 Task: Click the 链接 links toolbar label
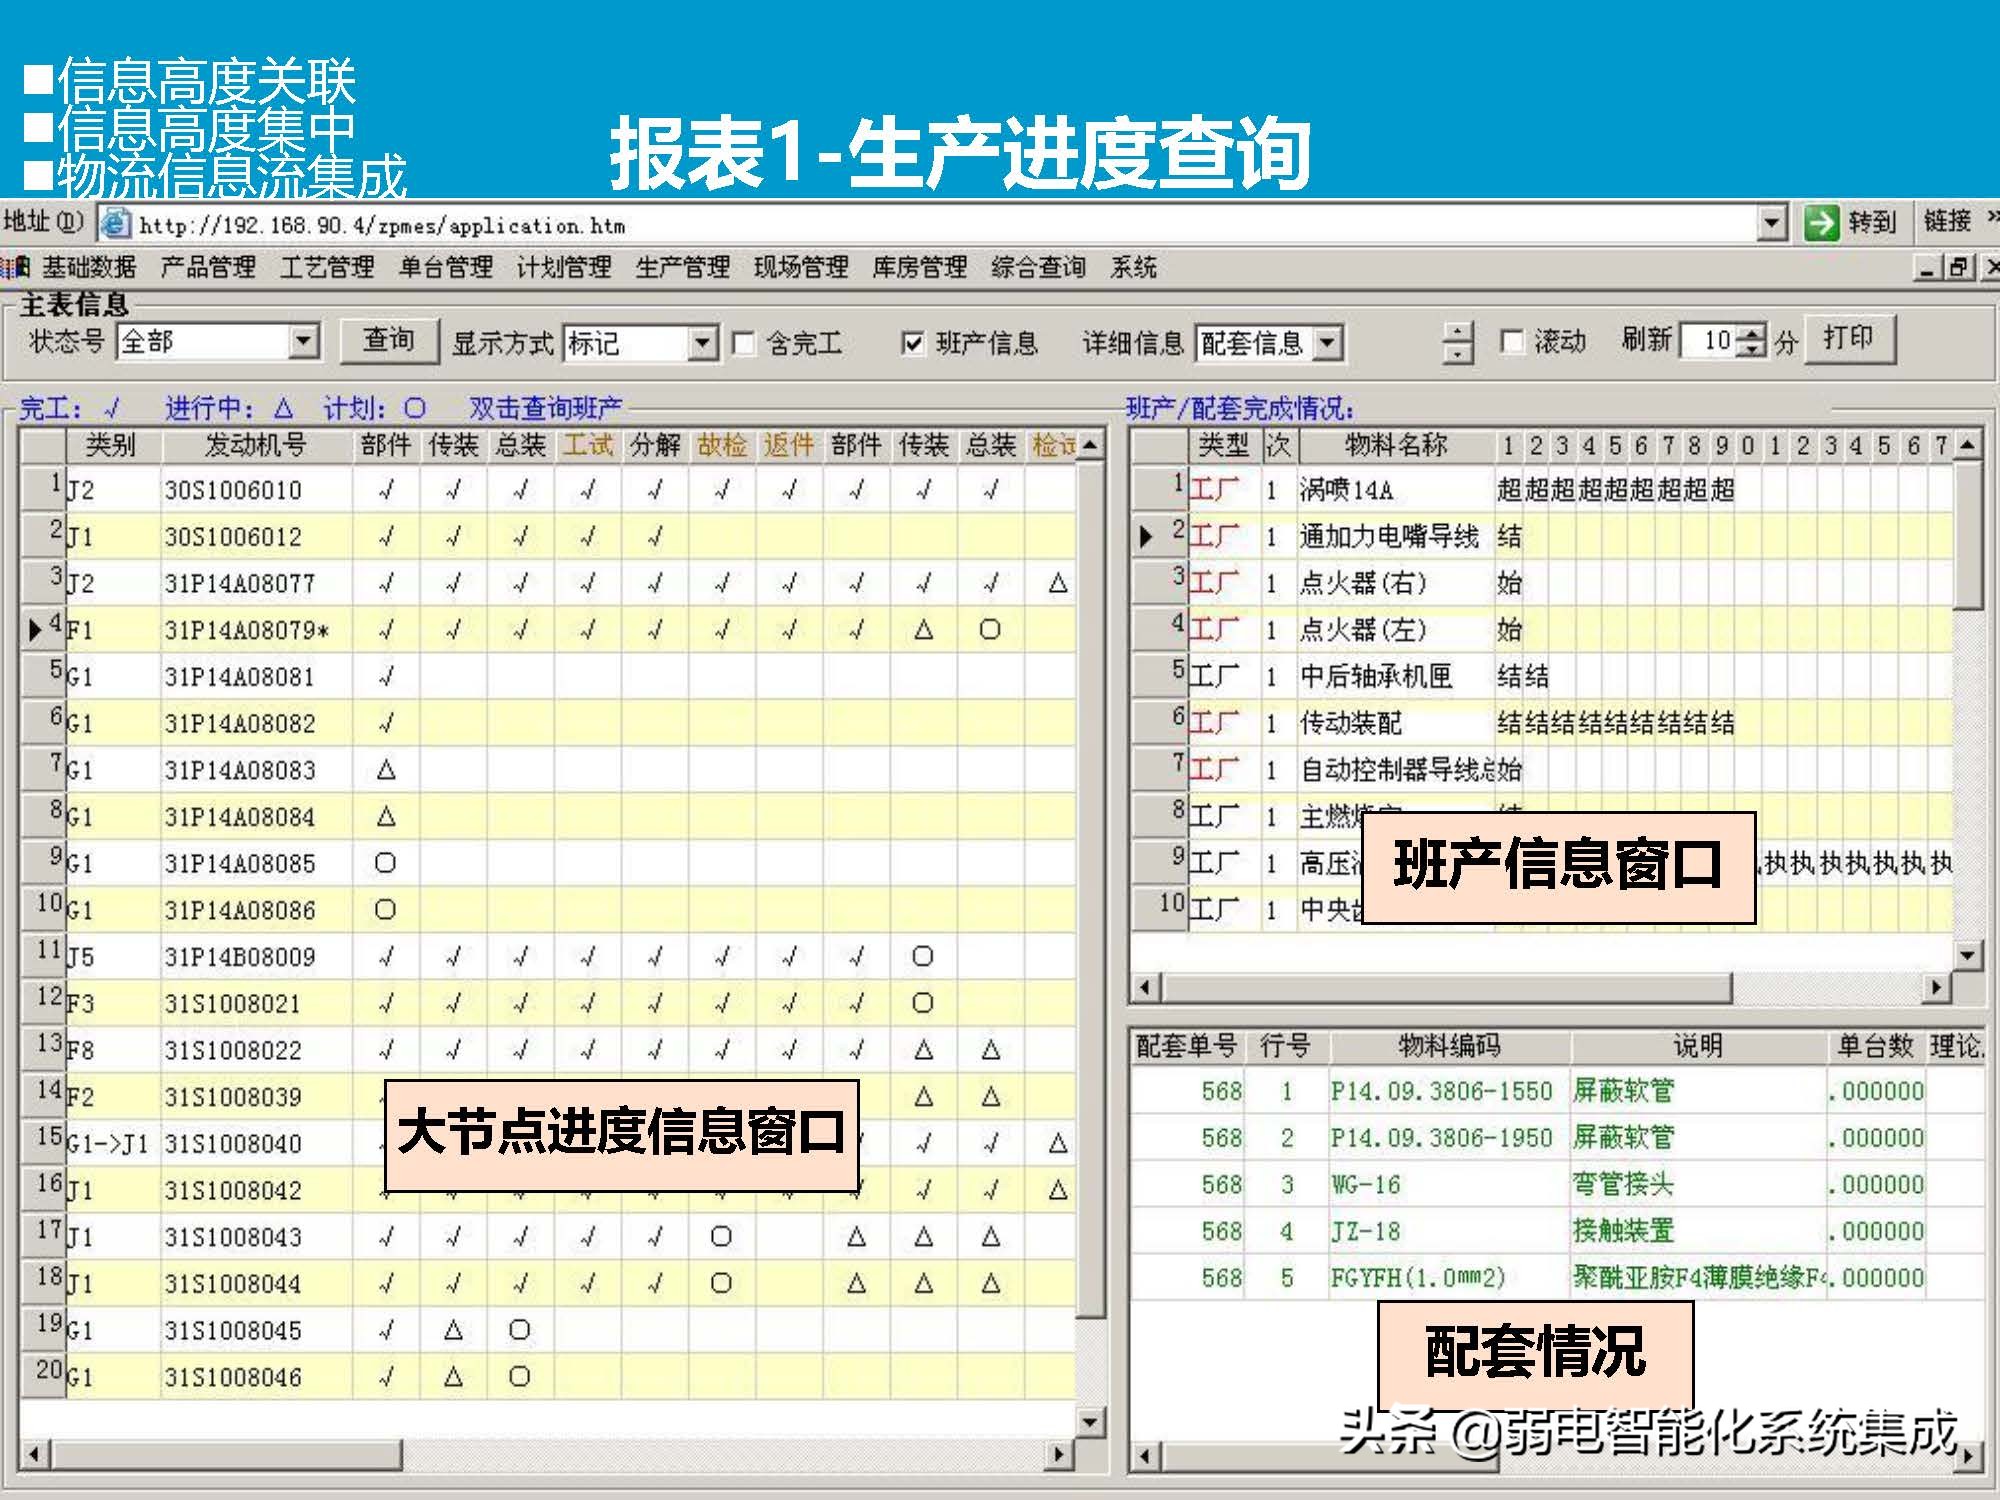click(1947, 221)
